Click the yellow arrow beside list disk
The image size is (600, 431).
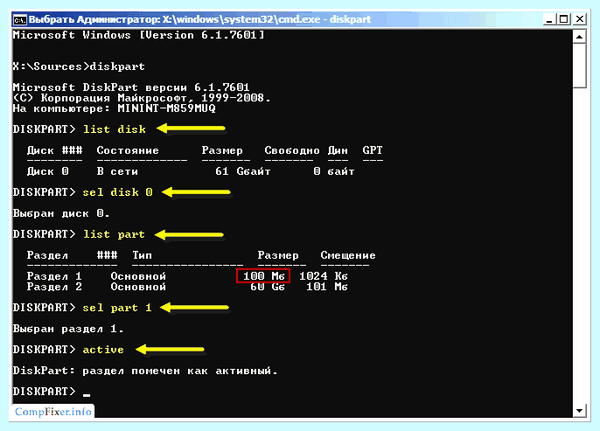191,129
